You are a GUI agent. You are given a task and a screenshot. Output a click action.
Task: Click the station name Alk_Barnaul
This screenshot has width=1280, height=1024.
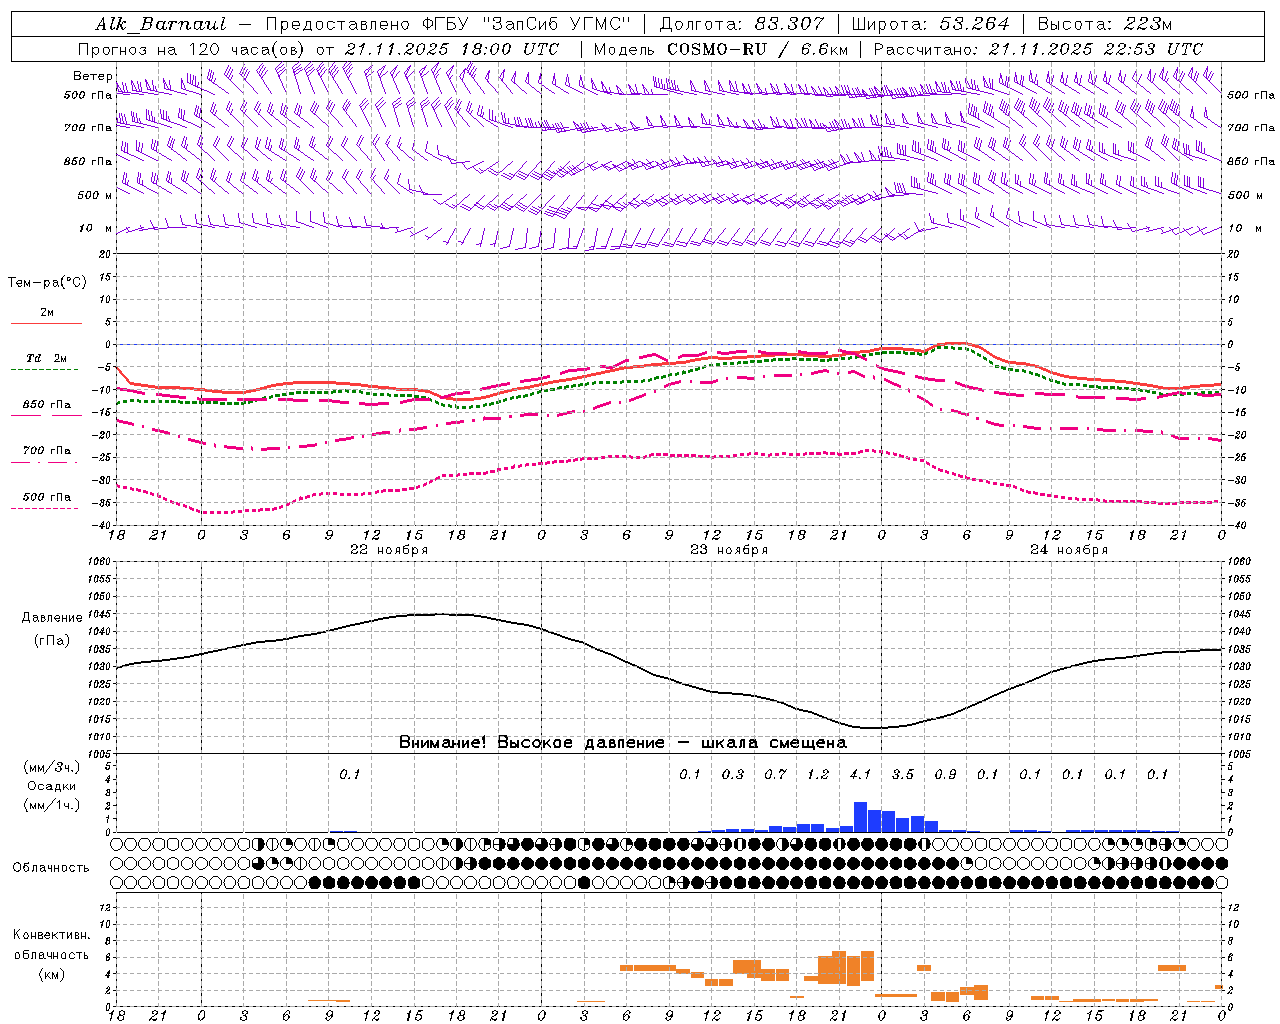(x=161, y=24)
